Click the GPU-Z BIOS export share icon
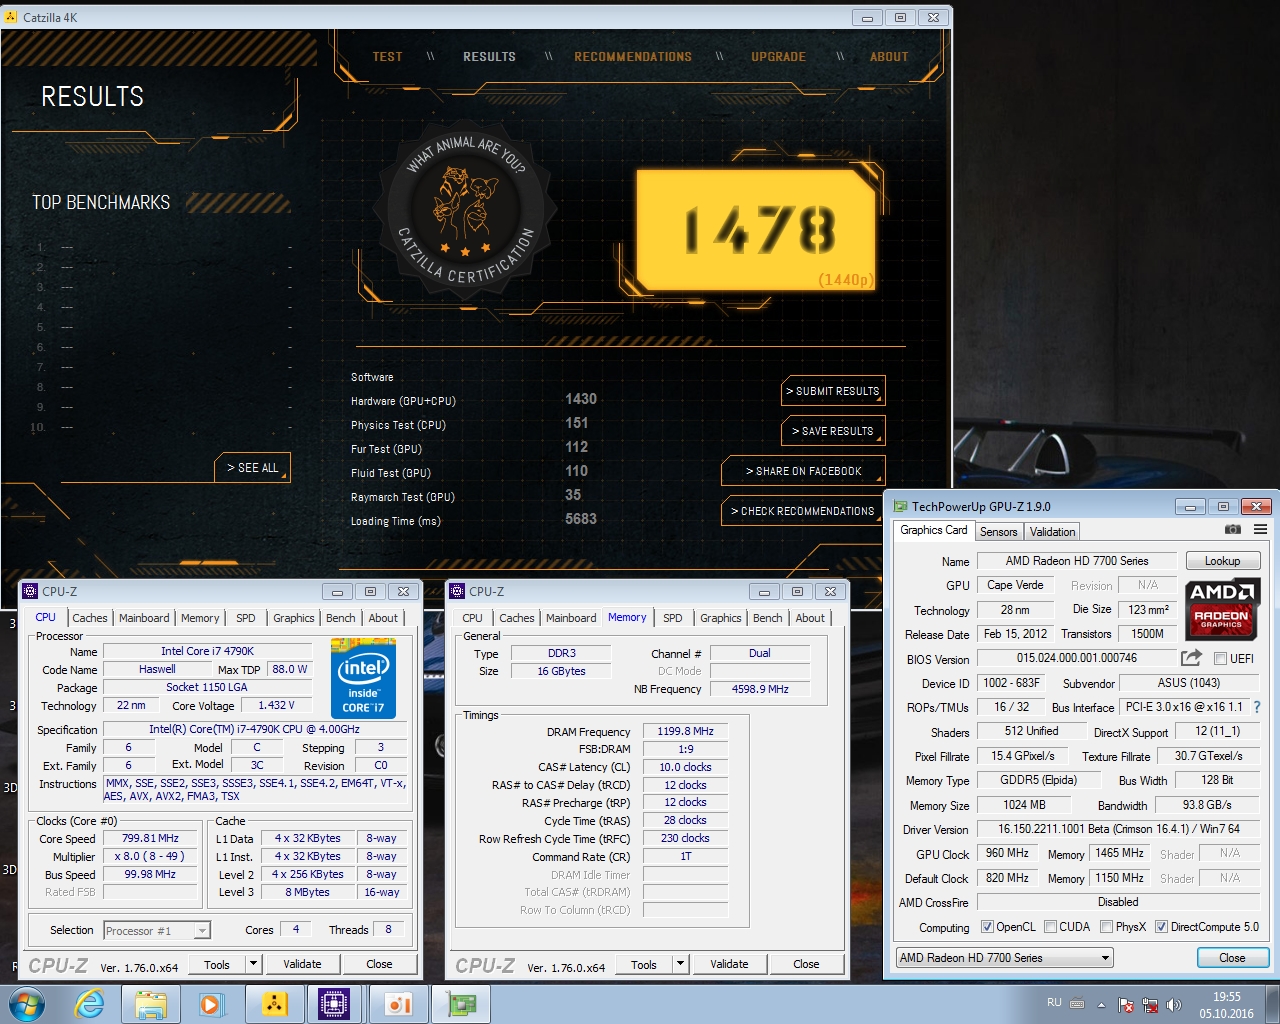 (x=1191, y=658)
